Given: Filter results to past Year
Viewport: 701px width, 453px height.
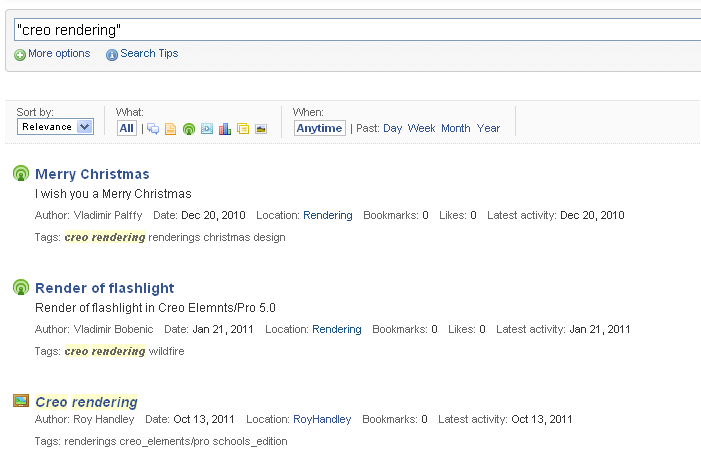Looking at the screenshot, I should (x=488, y=128).
